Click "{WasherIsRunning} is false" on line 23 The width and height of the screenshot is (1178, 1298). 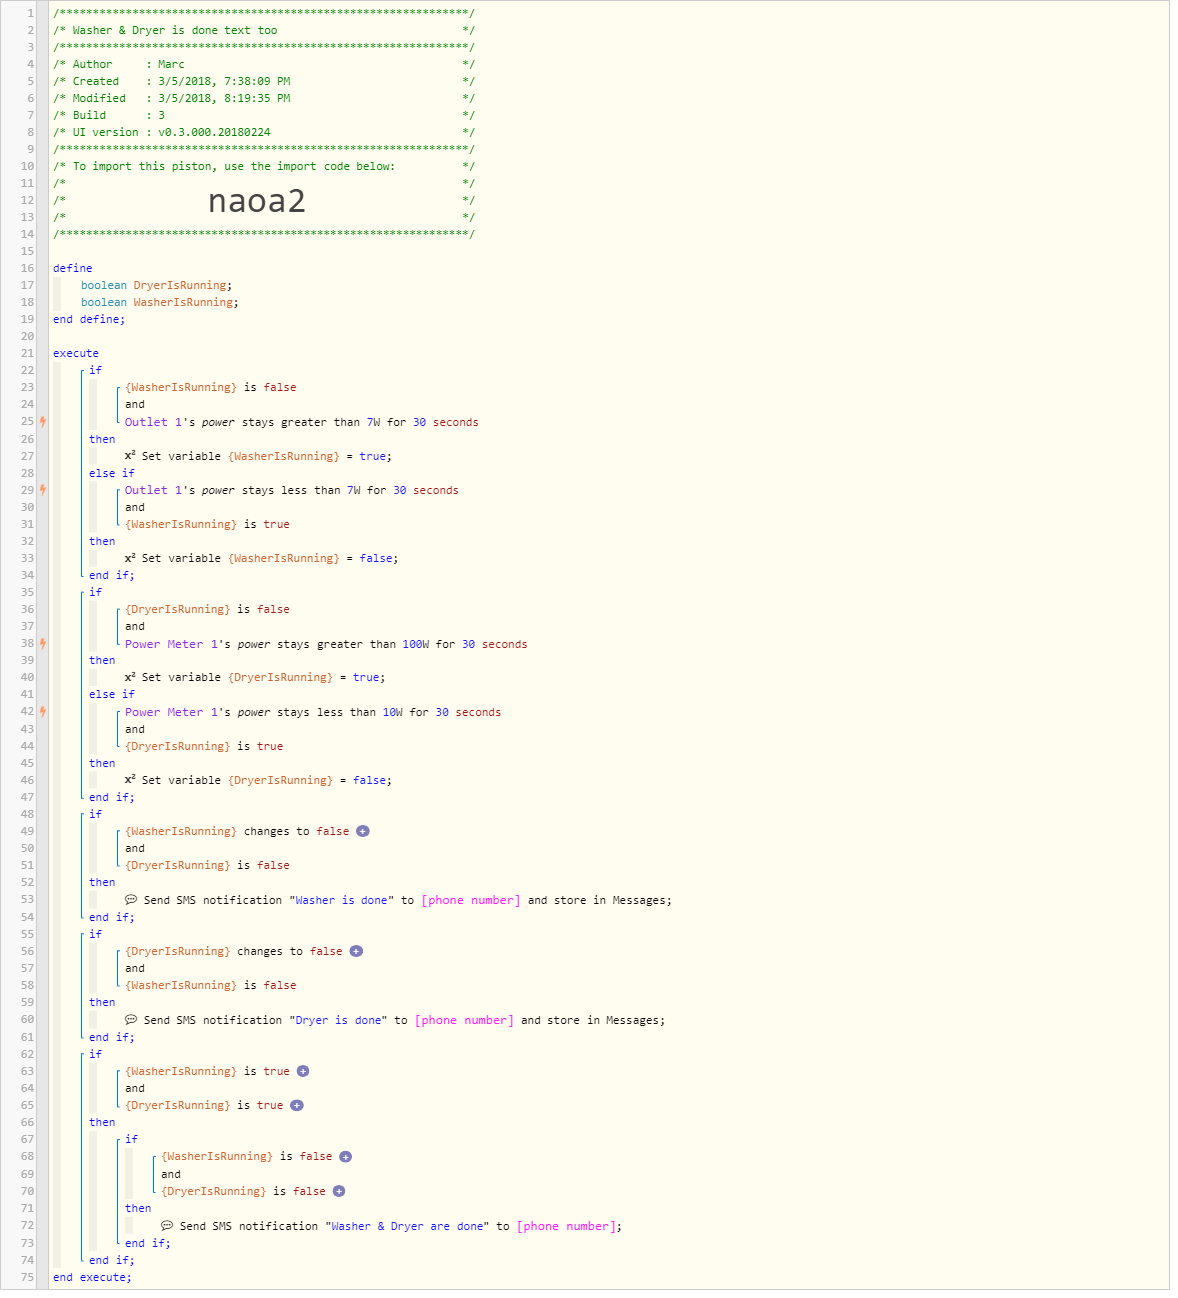(x=211, y=387)
